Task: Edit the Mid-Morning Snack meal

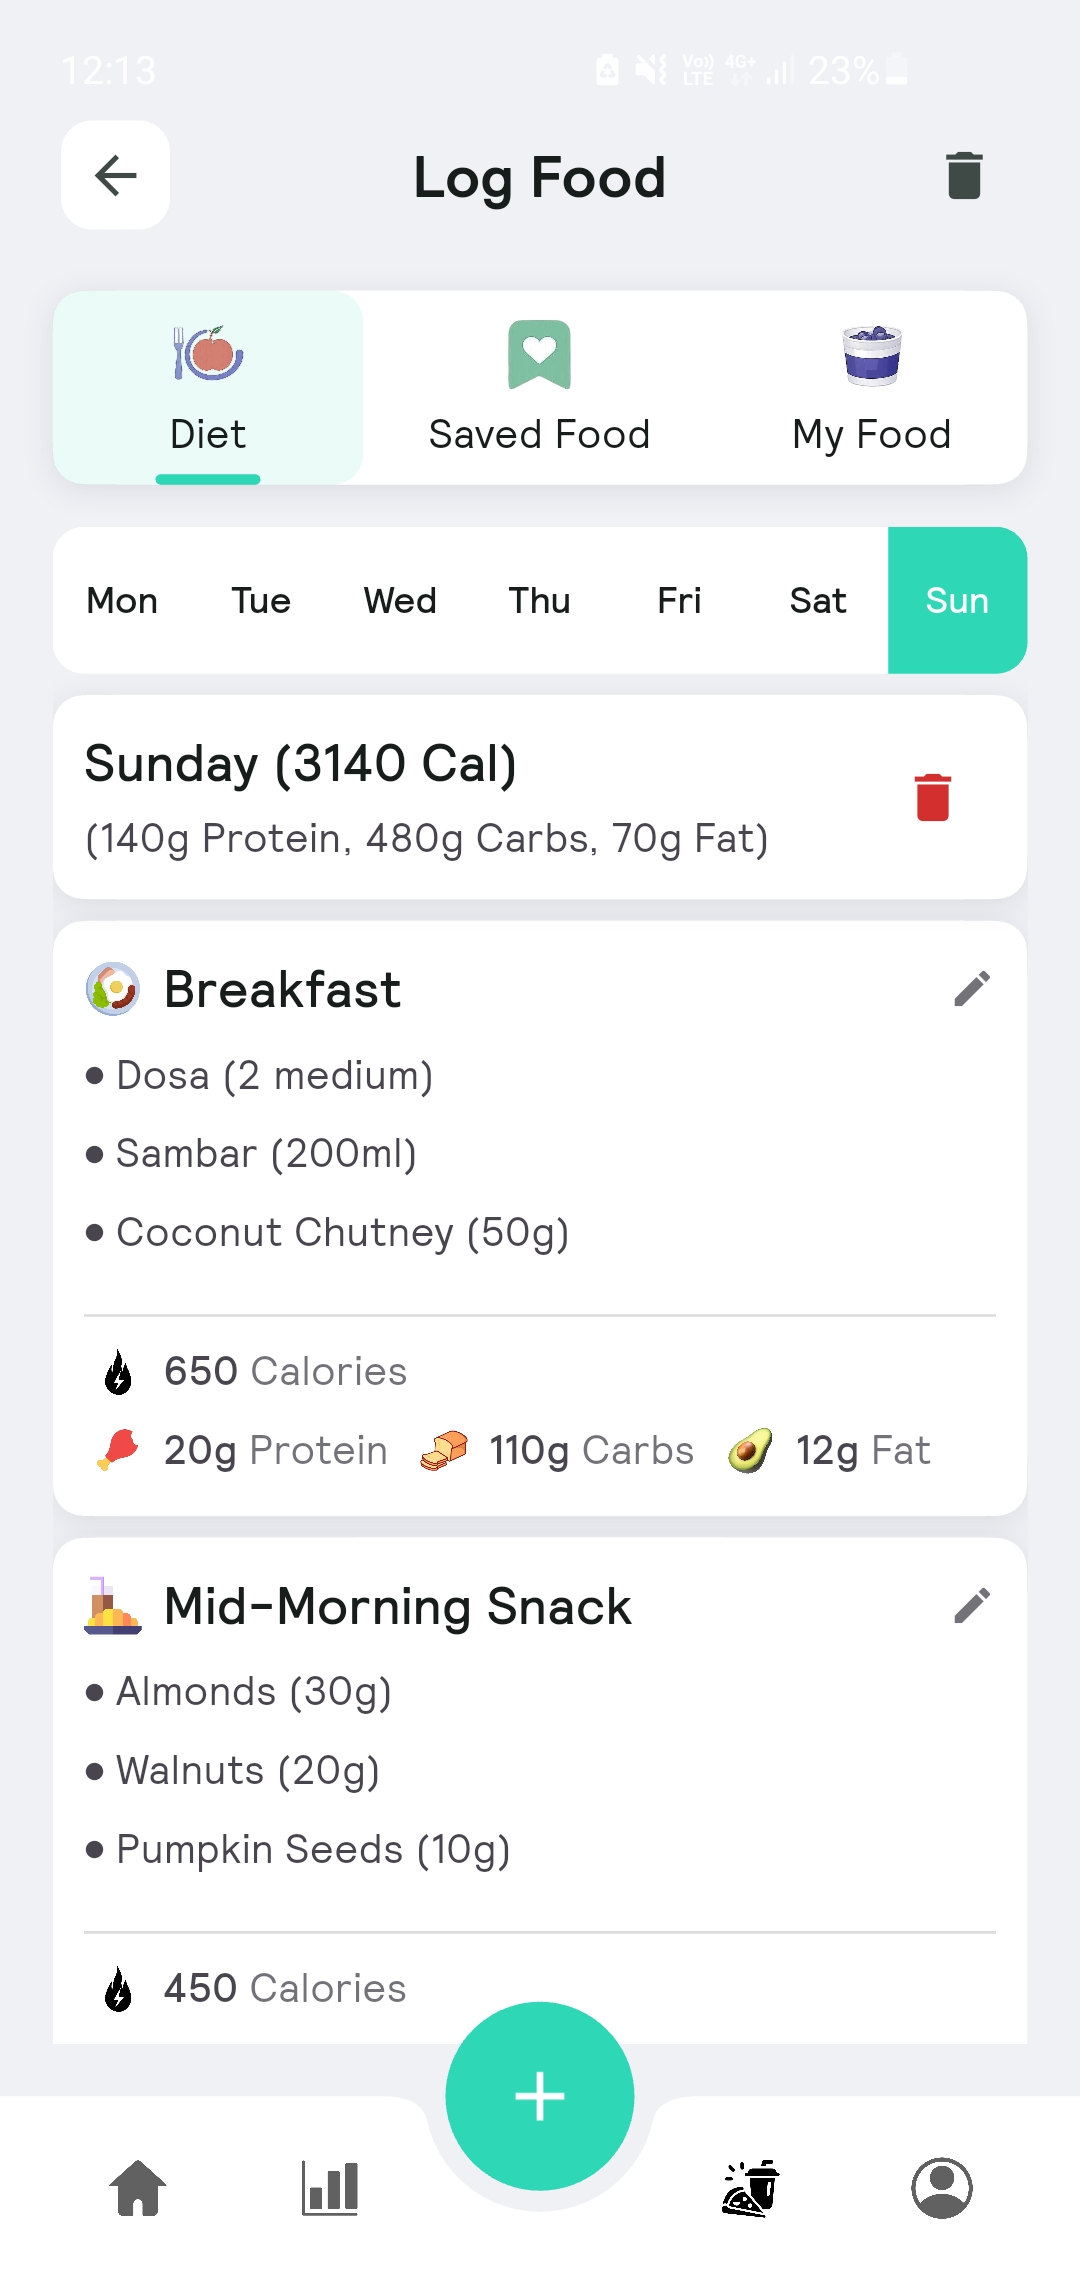Action: pos(971,1606)
